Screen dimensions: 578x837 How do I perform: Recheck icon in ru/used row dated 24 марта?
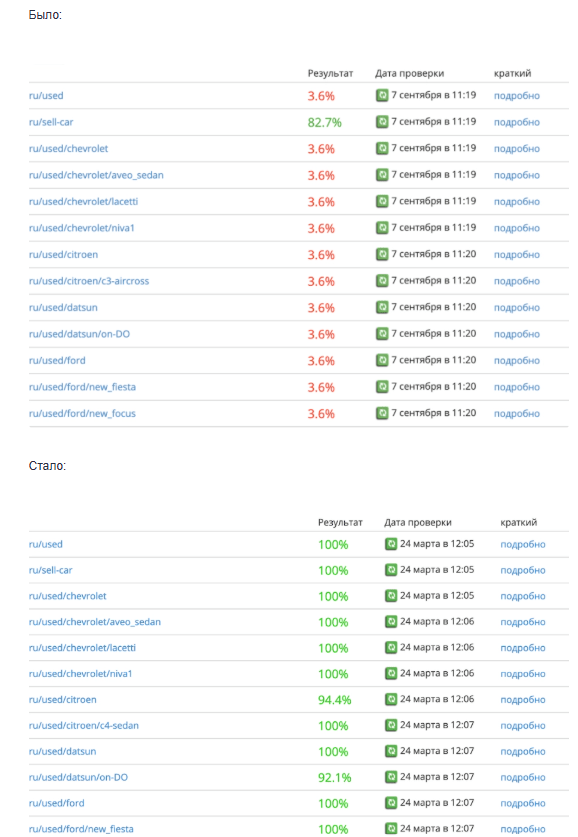coord(391,544)
